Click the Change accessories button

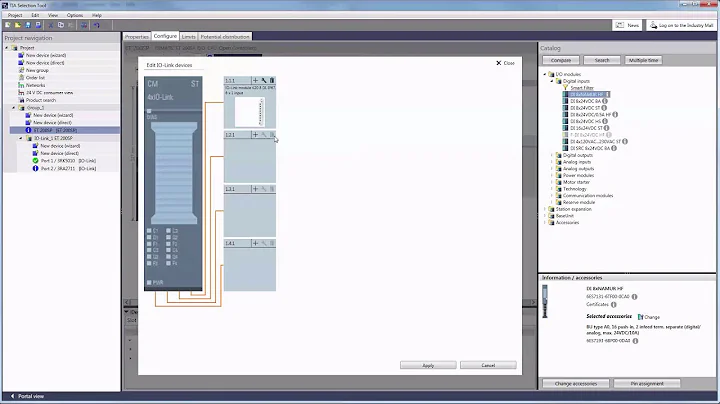pyautogui.click(x=576, y=383)
